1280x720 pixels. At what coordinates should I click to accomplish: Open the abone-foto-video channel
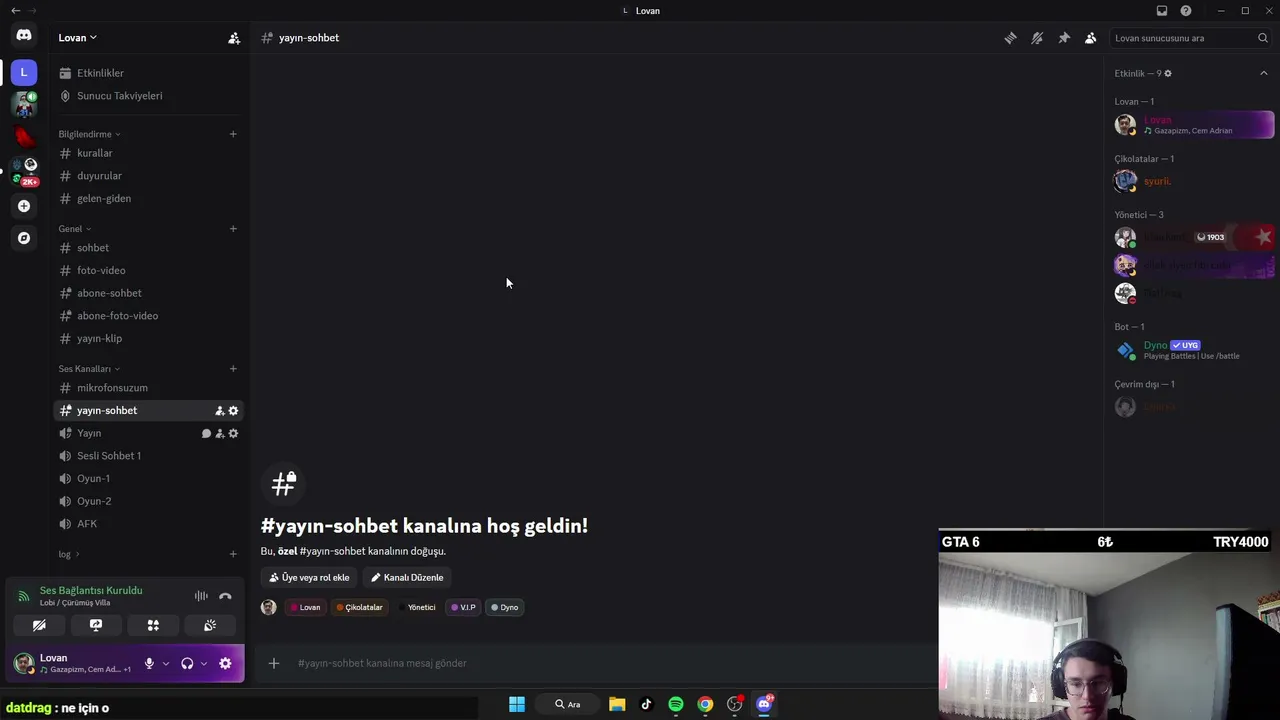148,316
